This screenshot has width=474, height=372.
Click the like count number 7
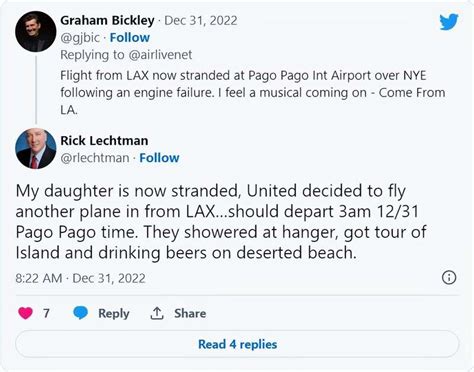46,313
